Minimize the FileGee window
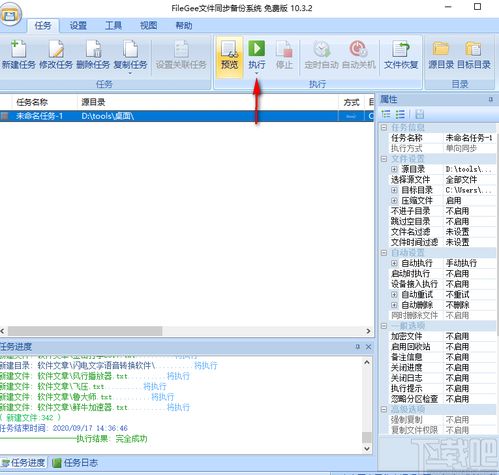The height and width of the screenshot is (475, 499). pyautogui.click(x=448, y=7)
